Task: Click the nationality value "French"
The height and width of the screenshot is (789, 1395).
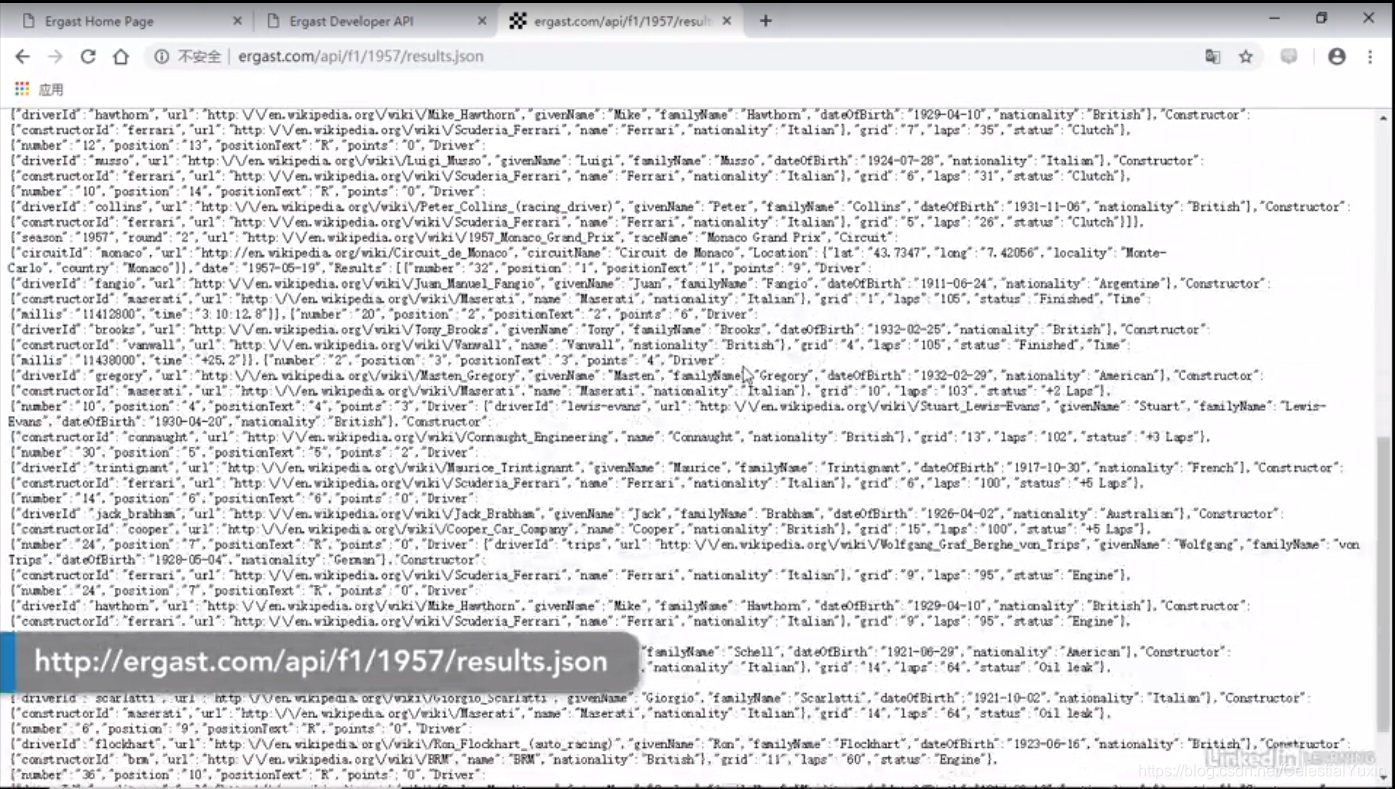Action: (1216, 468)
